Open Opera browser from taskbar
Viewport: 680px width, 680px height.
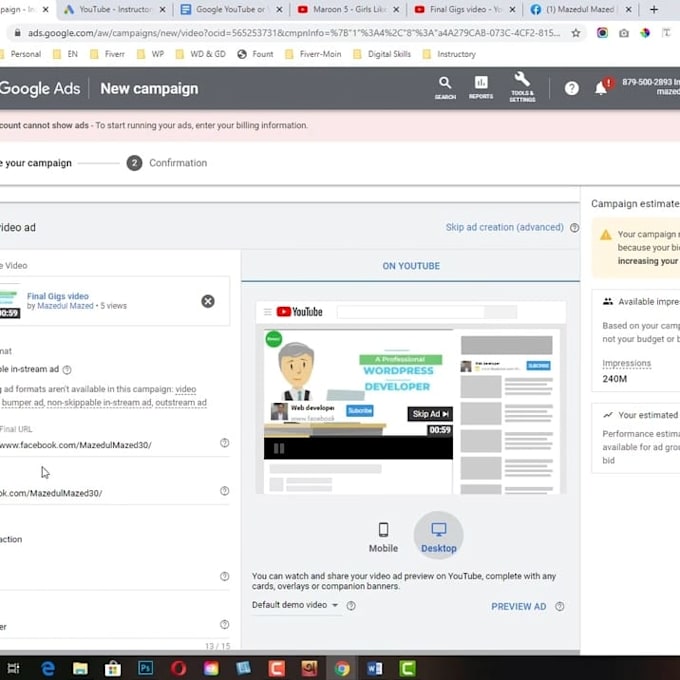[178, 668]
